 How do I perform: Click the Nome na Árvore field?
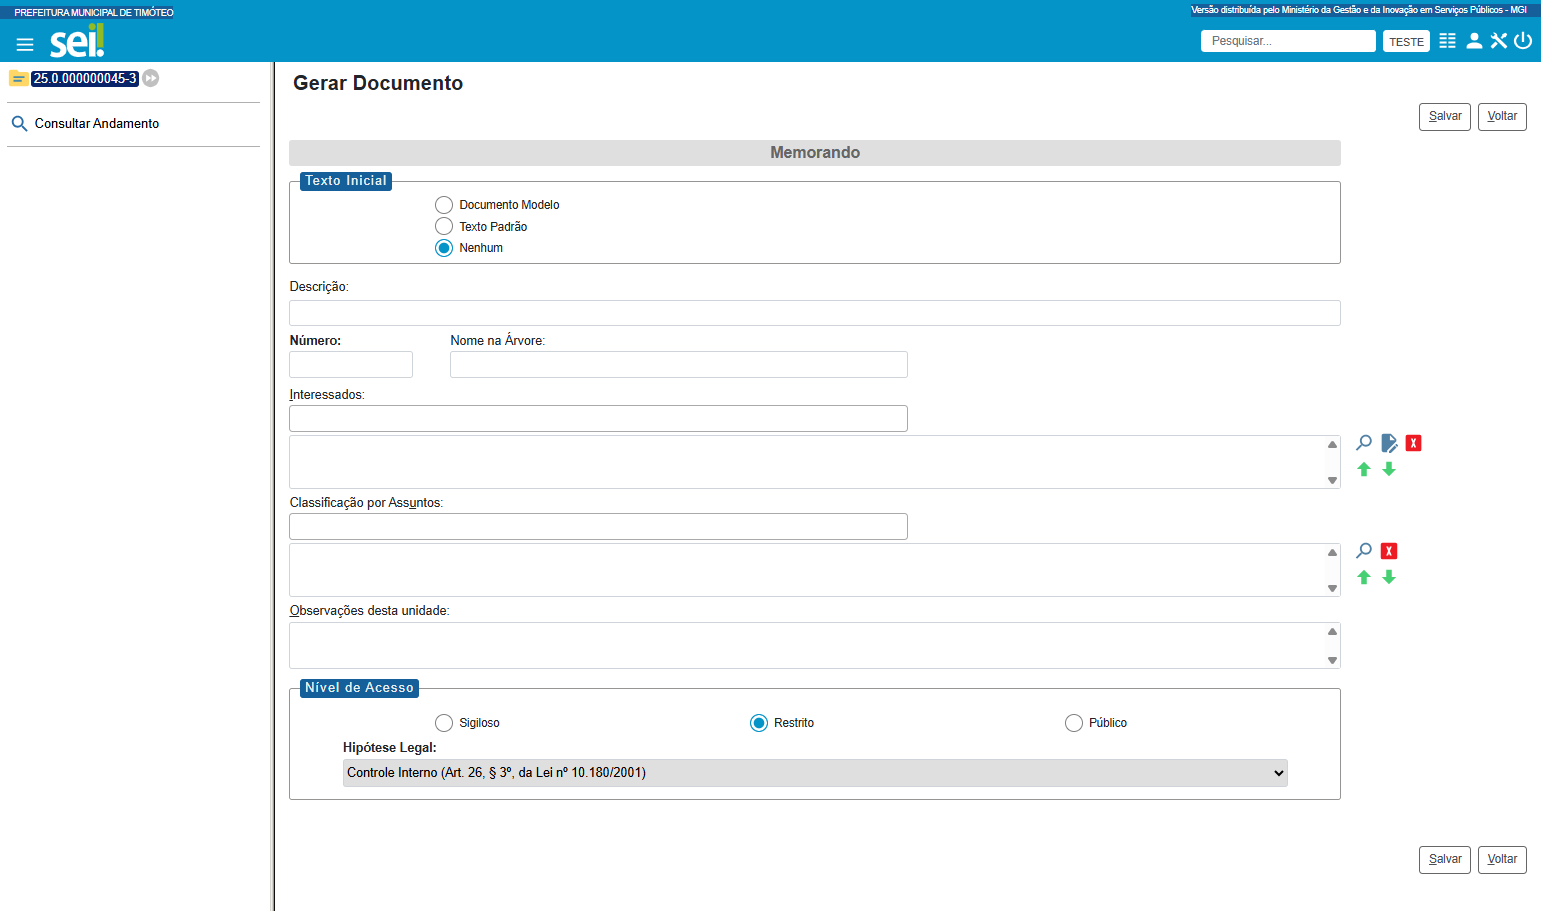click(x=679, y=364)
